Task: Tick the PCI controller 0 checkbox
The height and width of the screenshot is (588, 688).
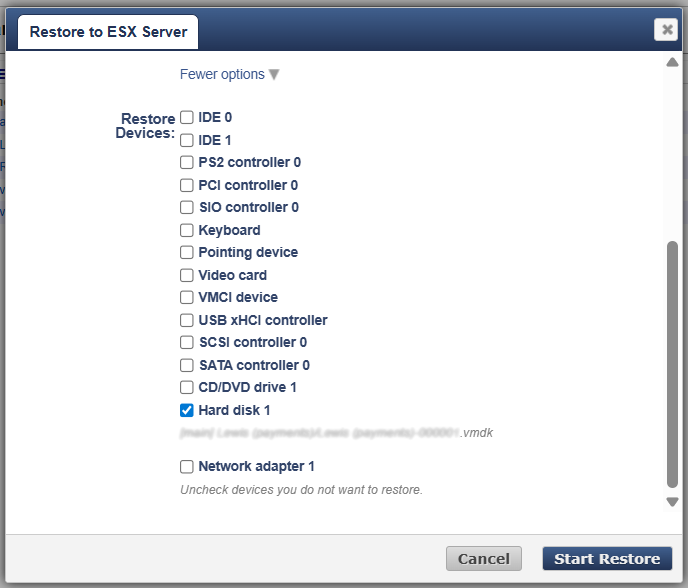Action: point(187,185)
